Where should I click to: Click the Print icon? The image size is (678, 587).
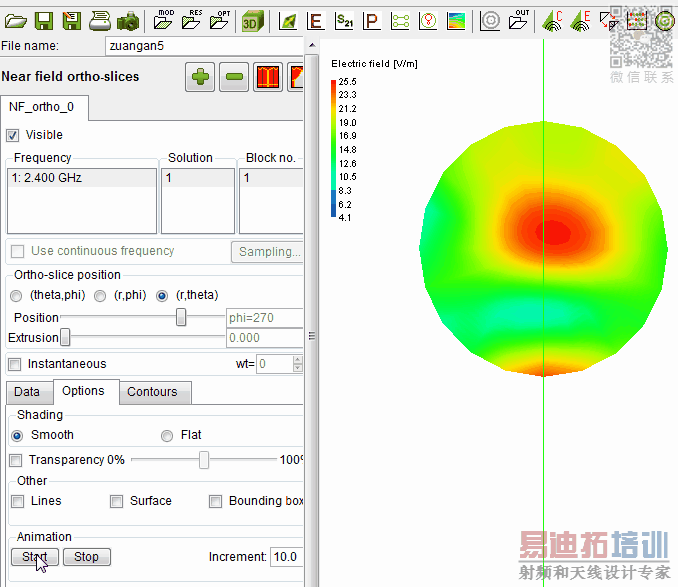[100, 21]
